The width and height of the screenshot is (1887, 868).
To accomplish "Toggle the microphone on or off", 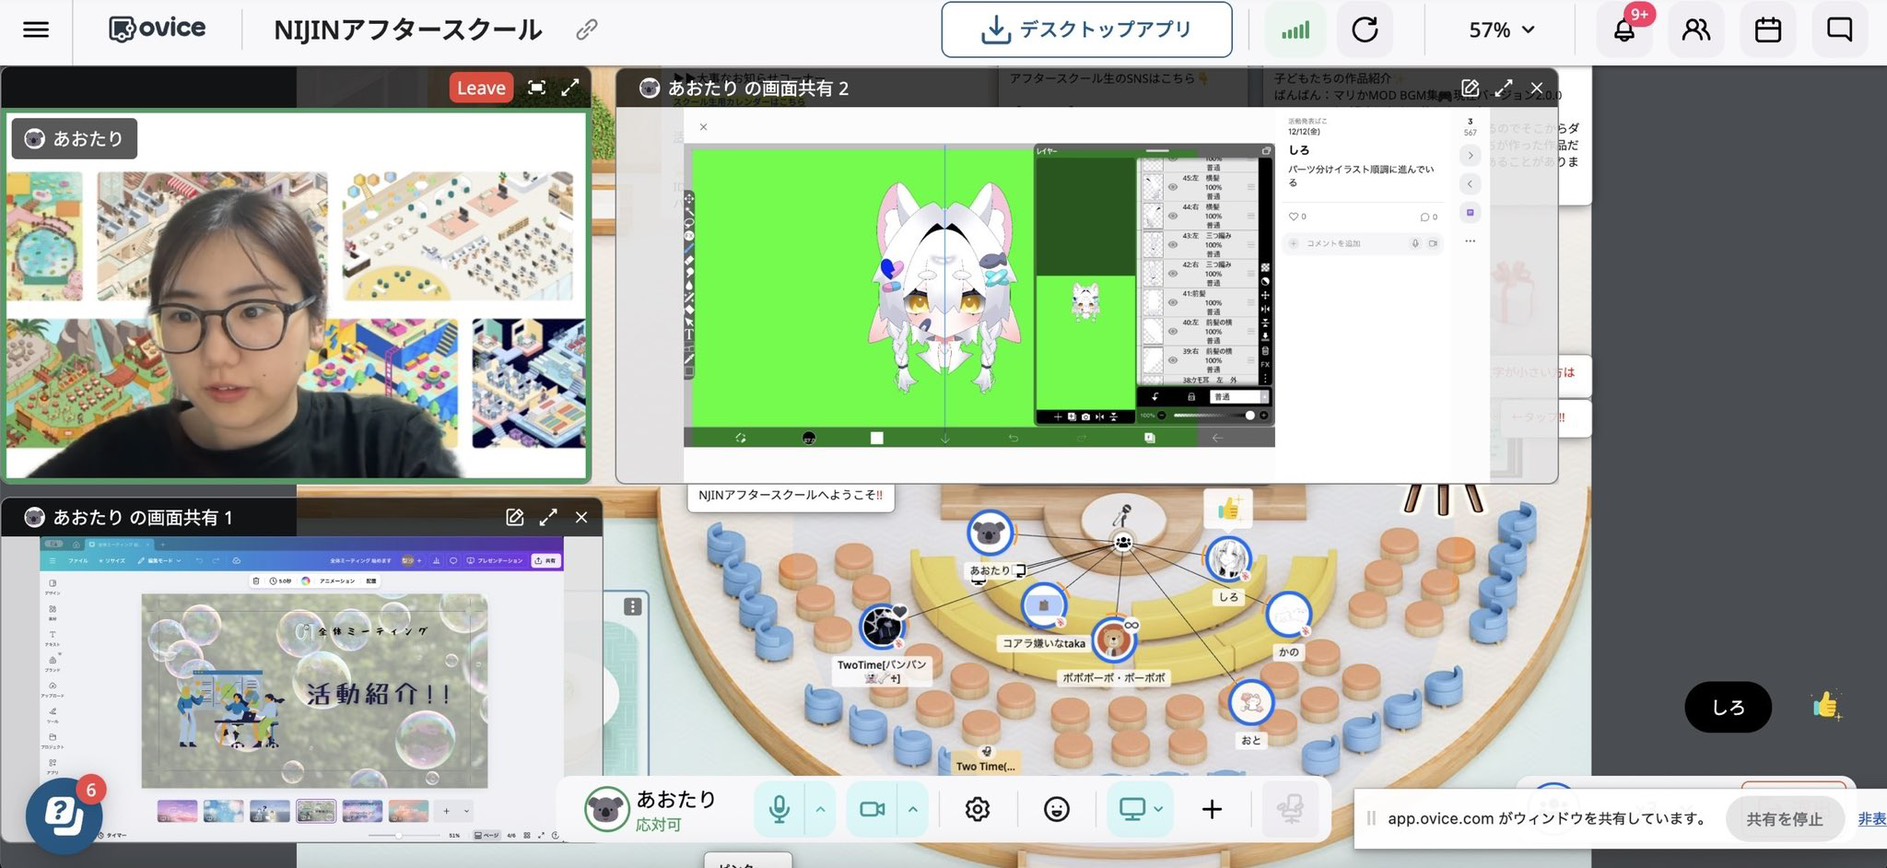I will coord(779,809).
